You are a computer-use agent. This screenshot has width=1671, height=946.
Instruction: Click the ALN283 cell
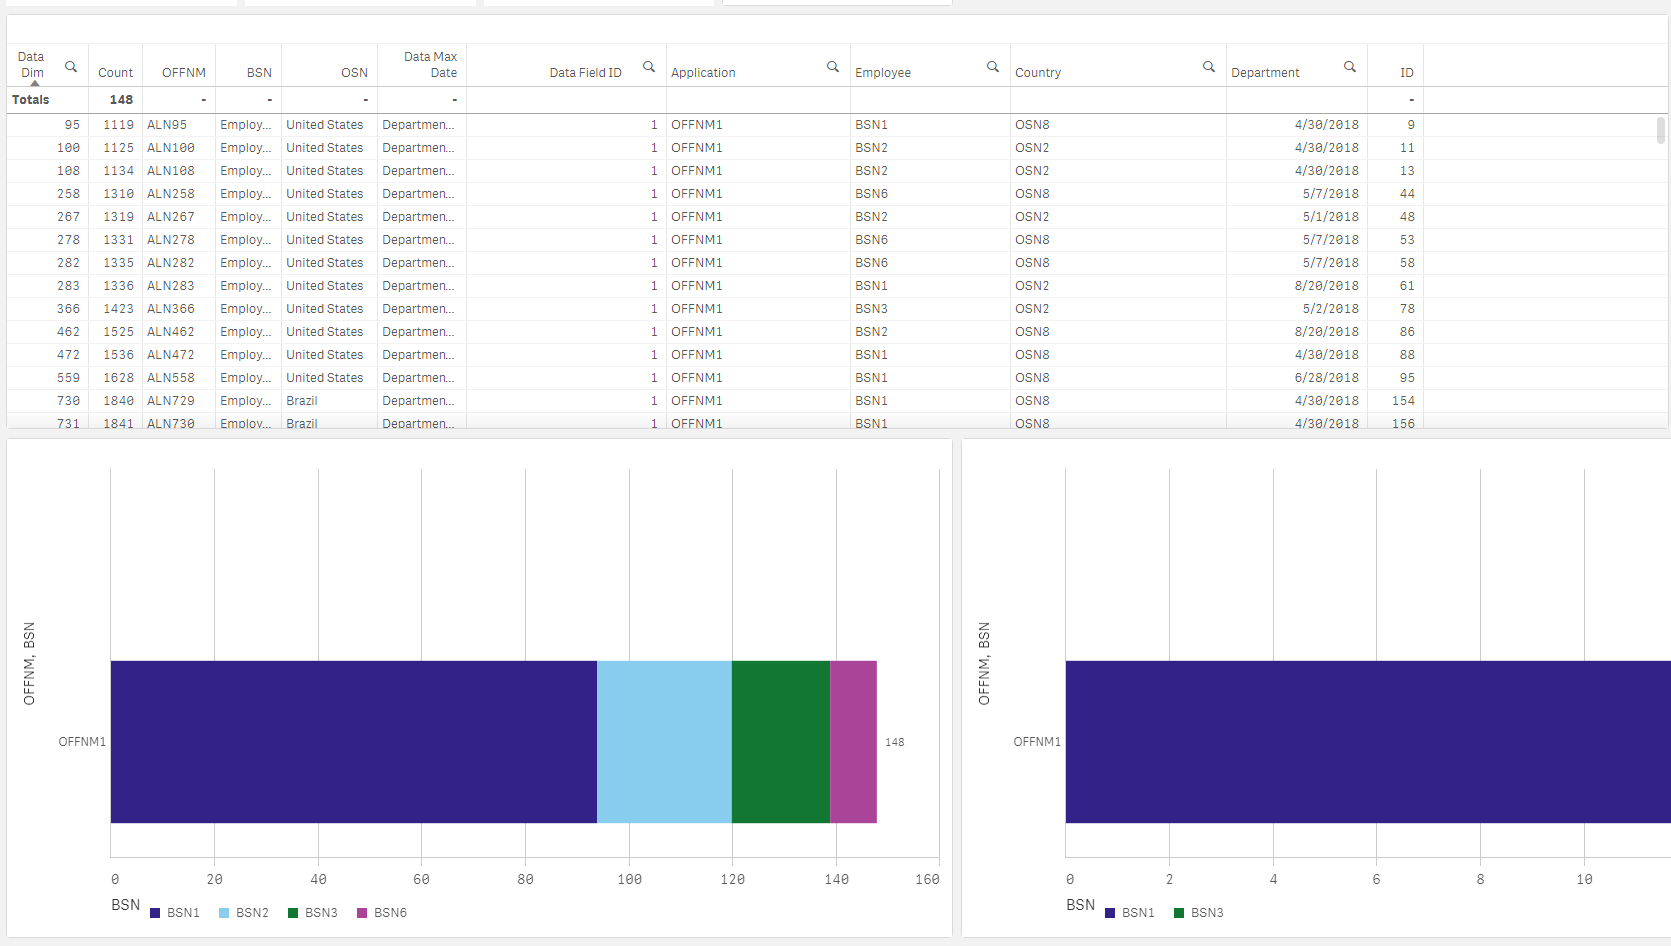(171, 286)
